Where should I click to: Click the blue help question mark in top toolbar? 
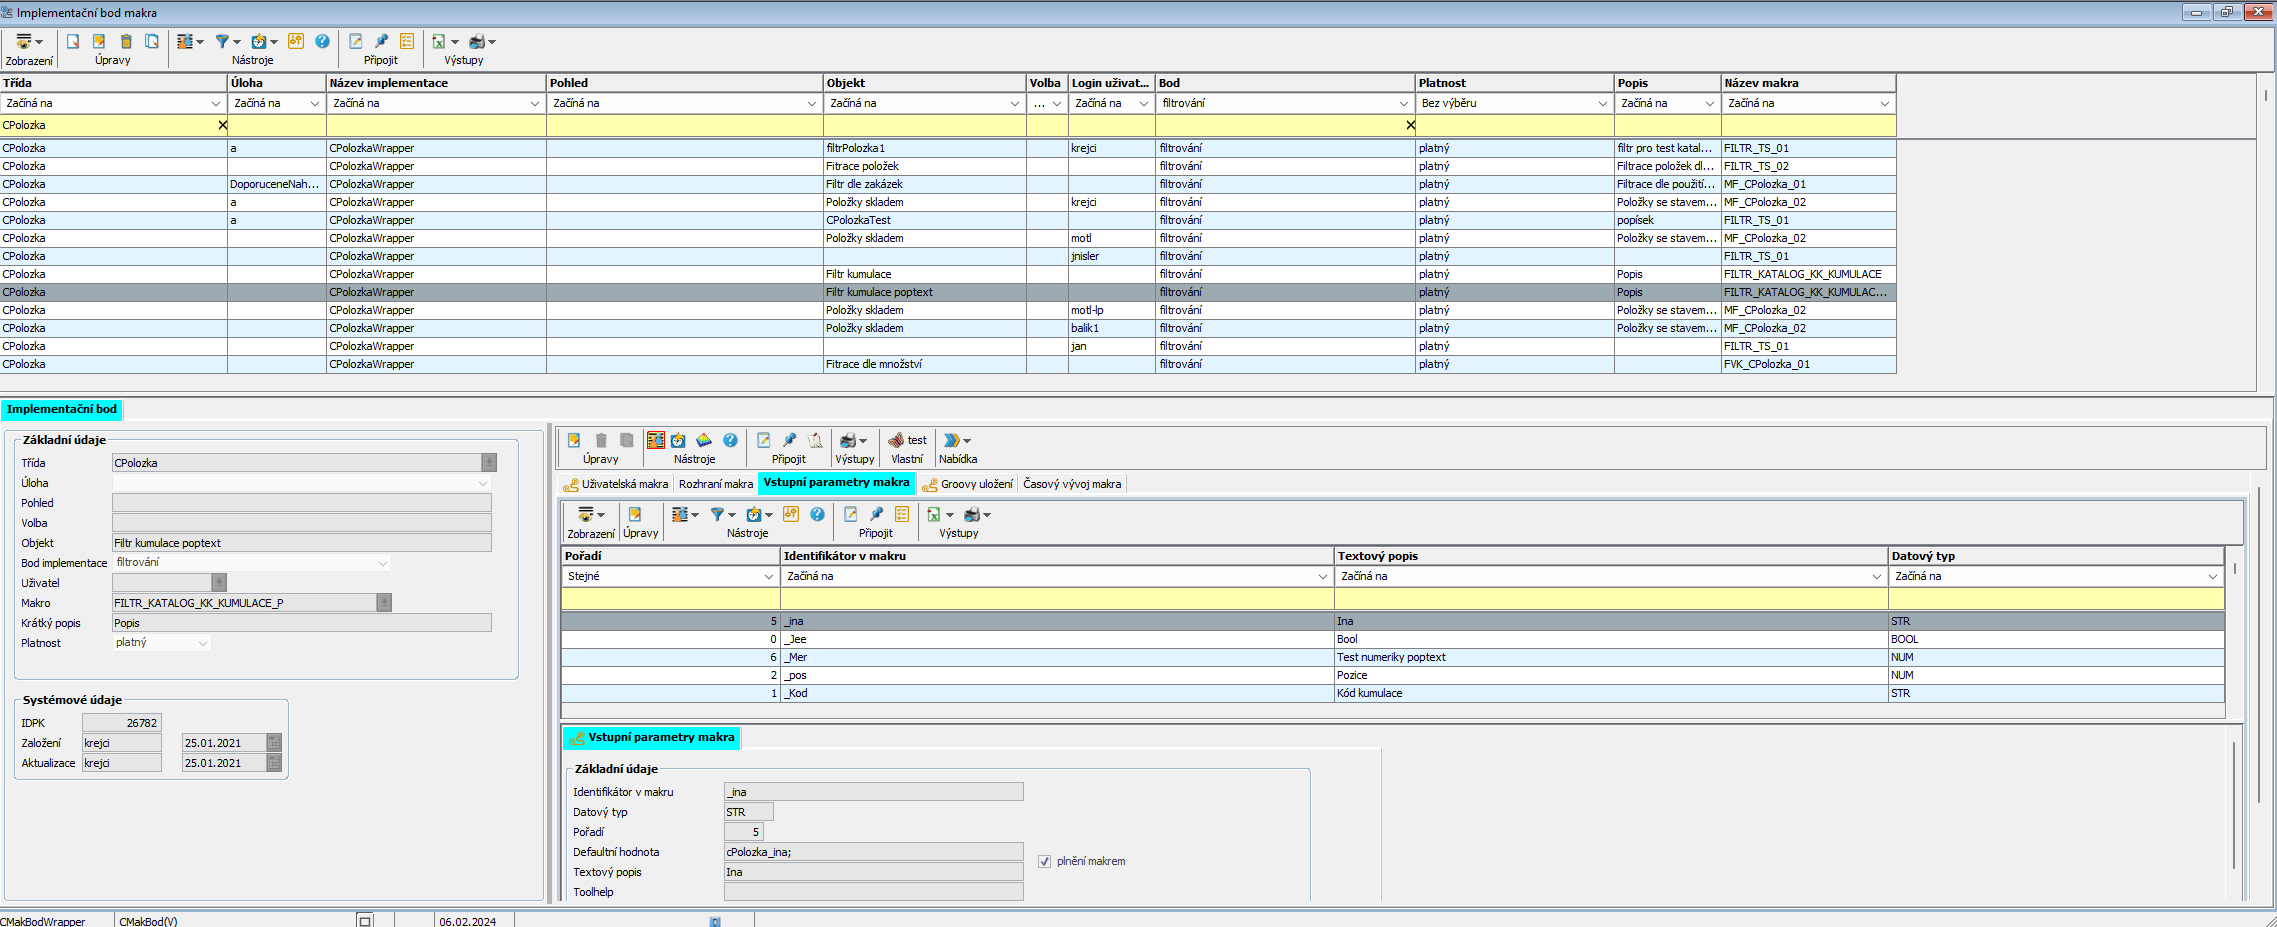[322, 41]
